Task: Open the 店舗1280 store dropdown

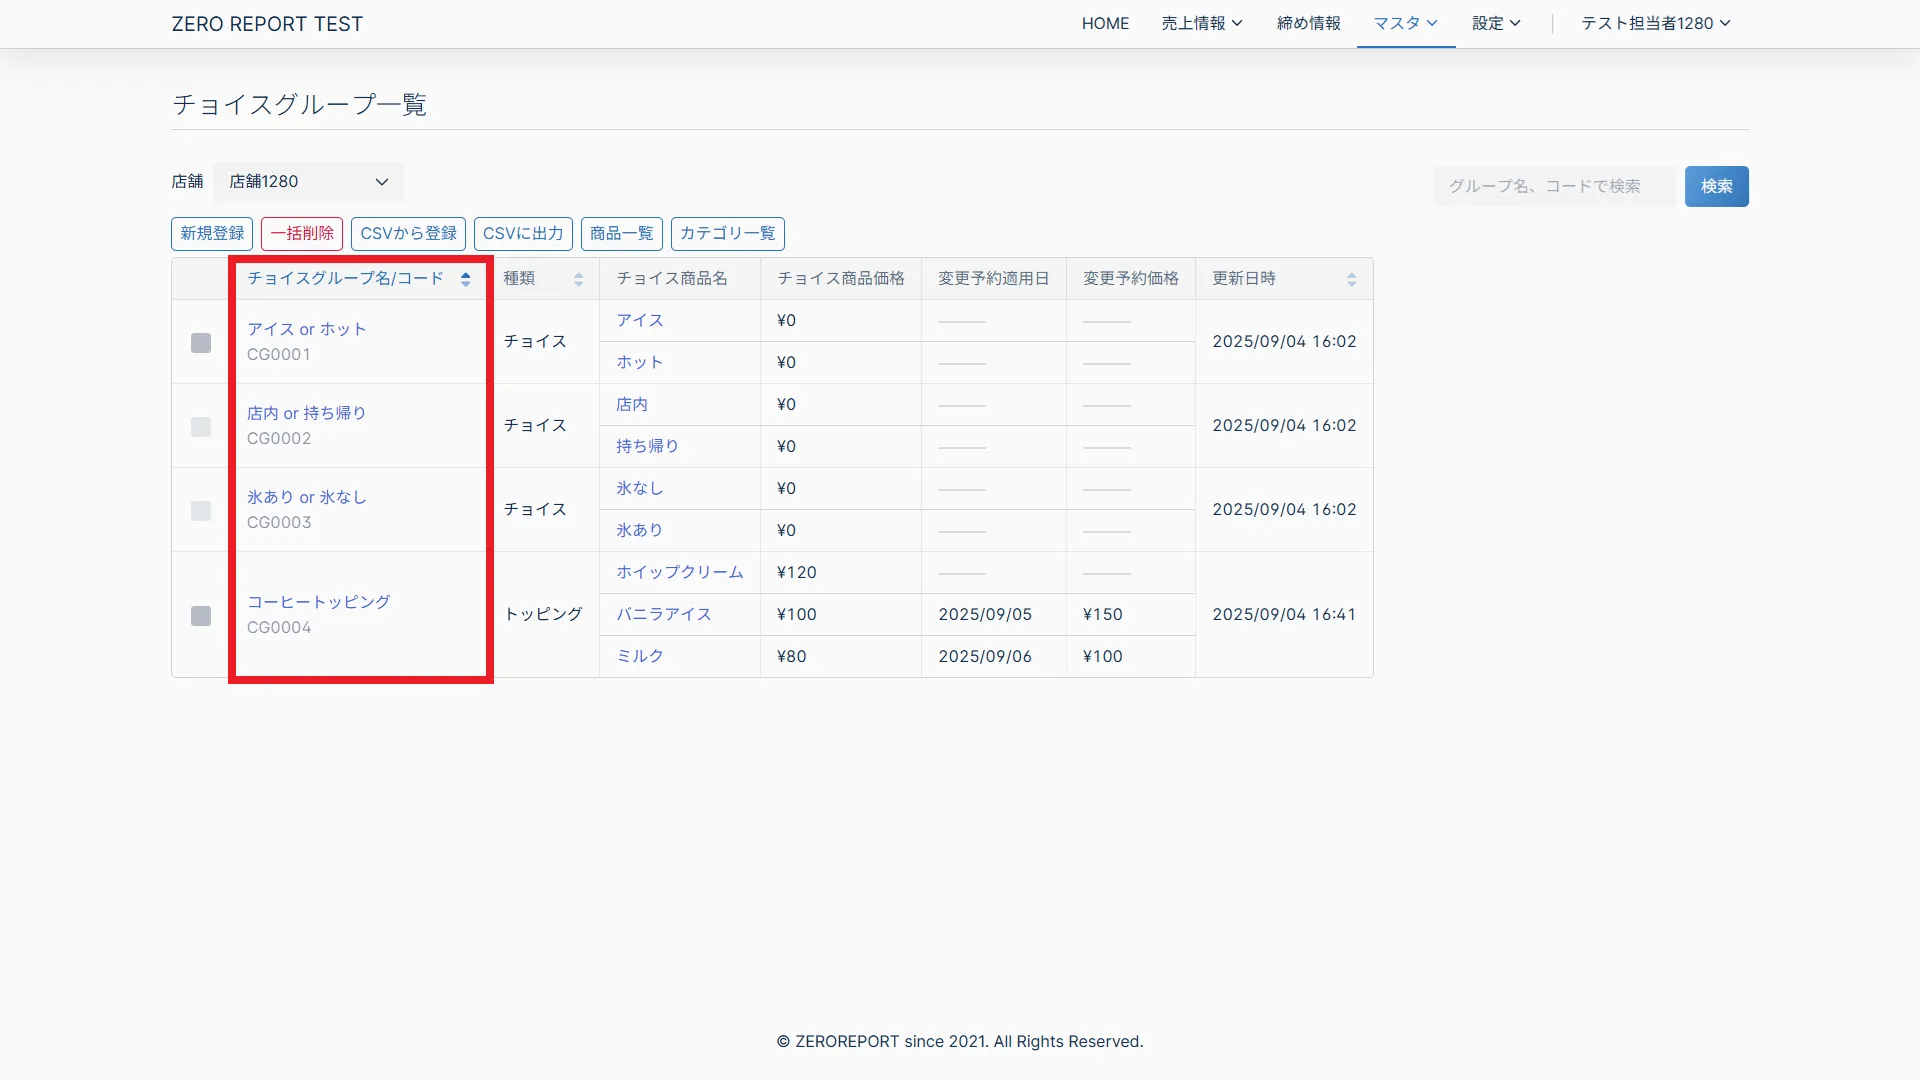Action: point(308,182)
